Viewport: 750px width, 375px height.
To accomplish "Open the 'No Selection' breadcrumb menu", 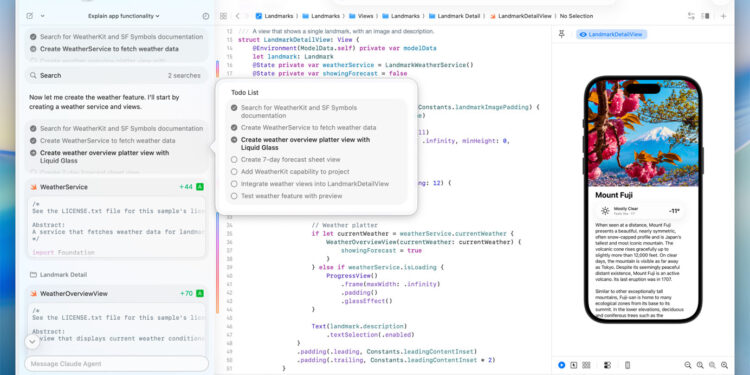I will click(x=576, y=16).
